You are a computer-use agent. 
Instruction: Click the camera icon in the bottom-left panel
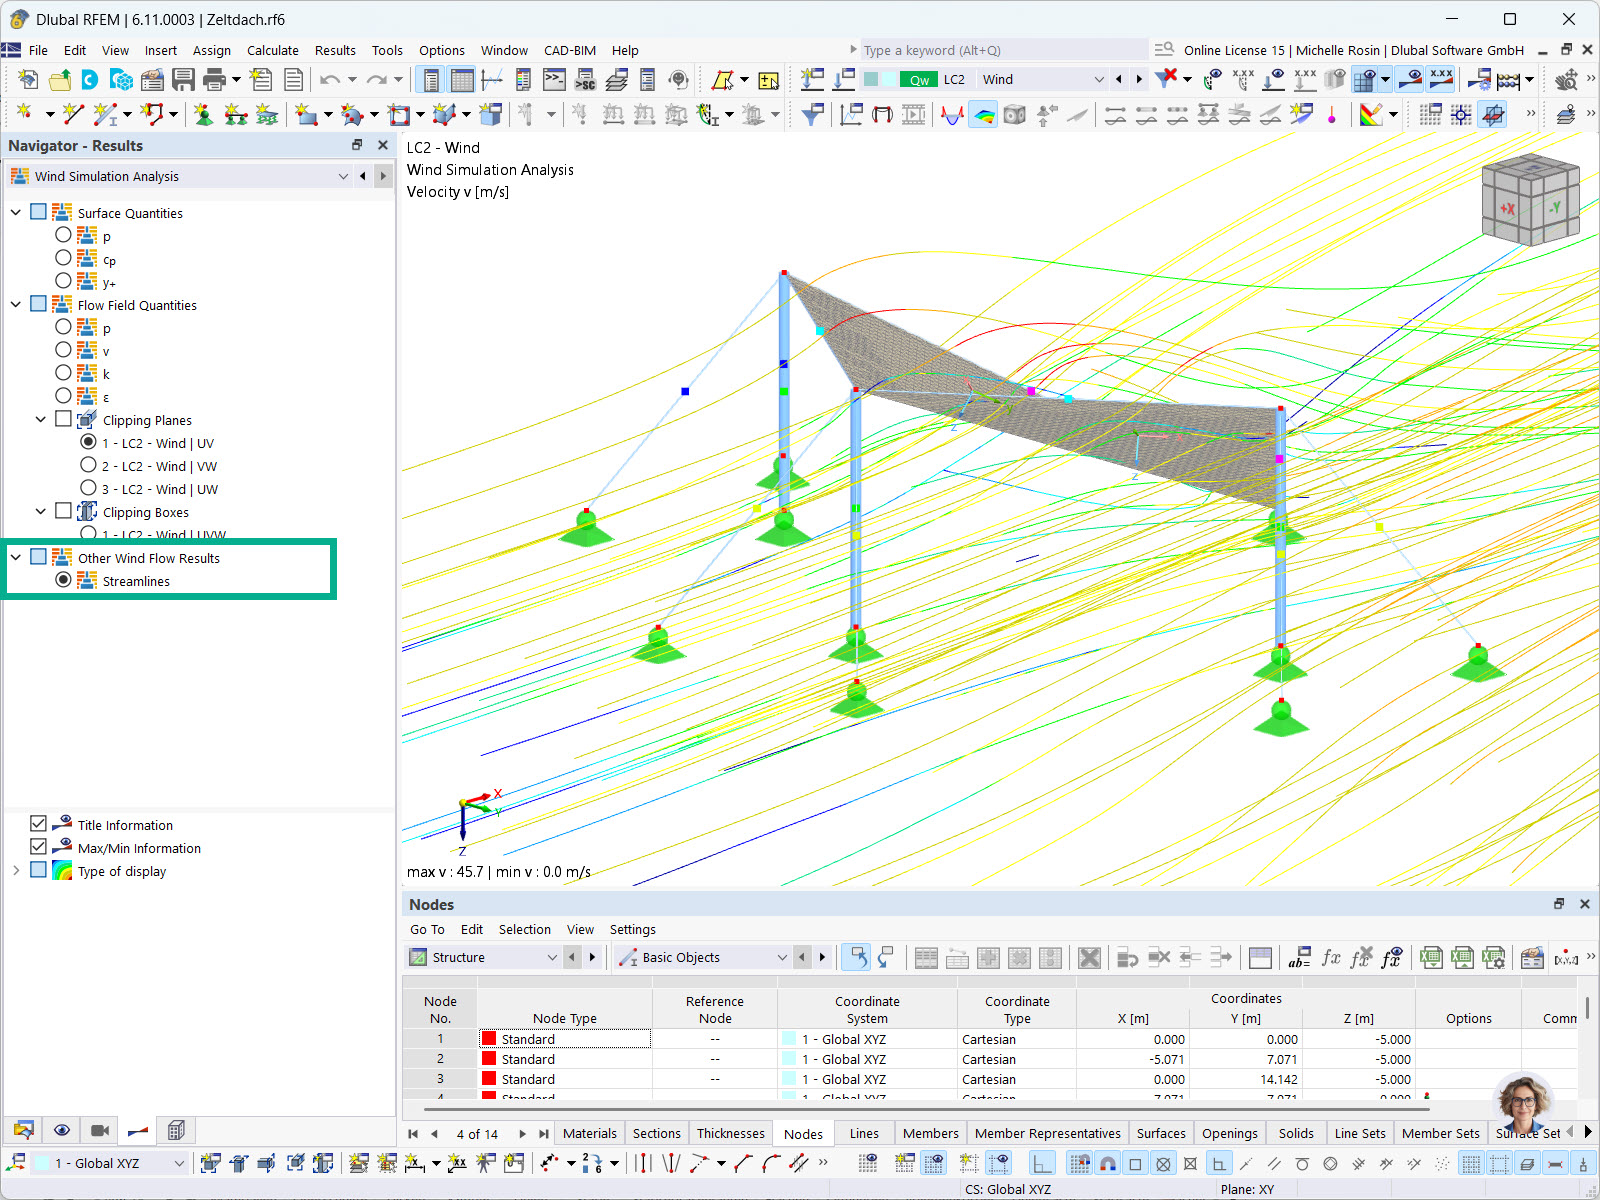(99, 1130)
